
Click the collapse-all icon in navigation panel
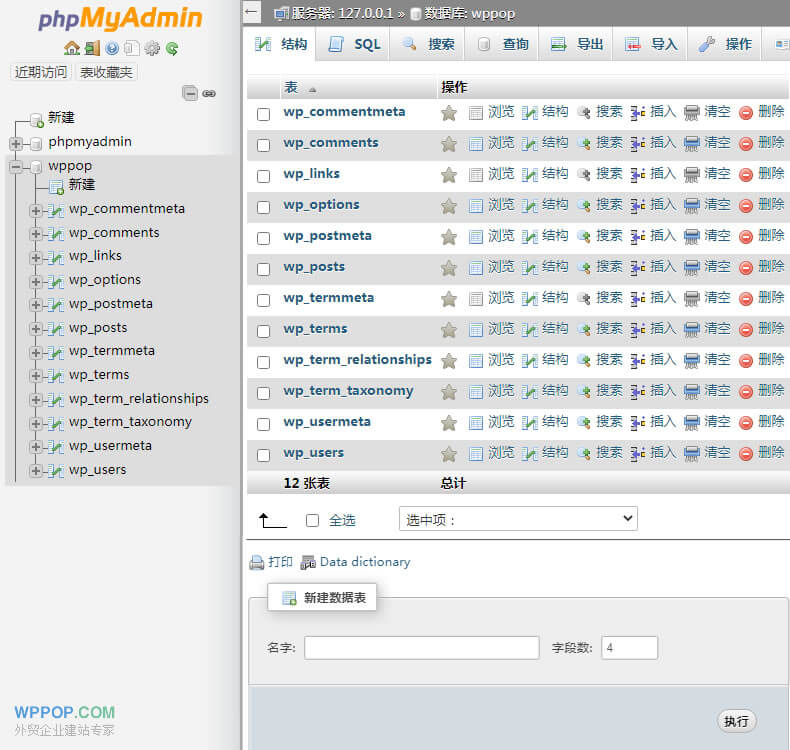pos(189,93)
